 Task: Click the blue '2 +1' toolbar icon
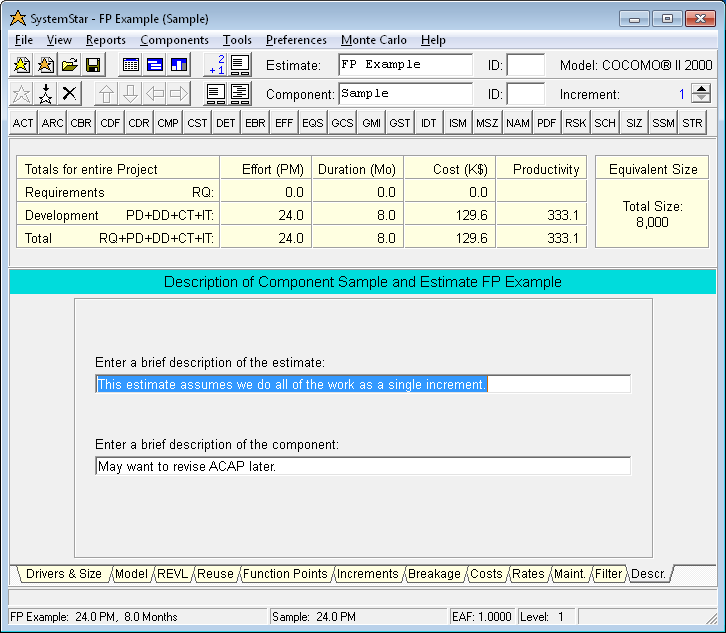[216, 65]
